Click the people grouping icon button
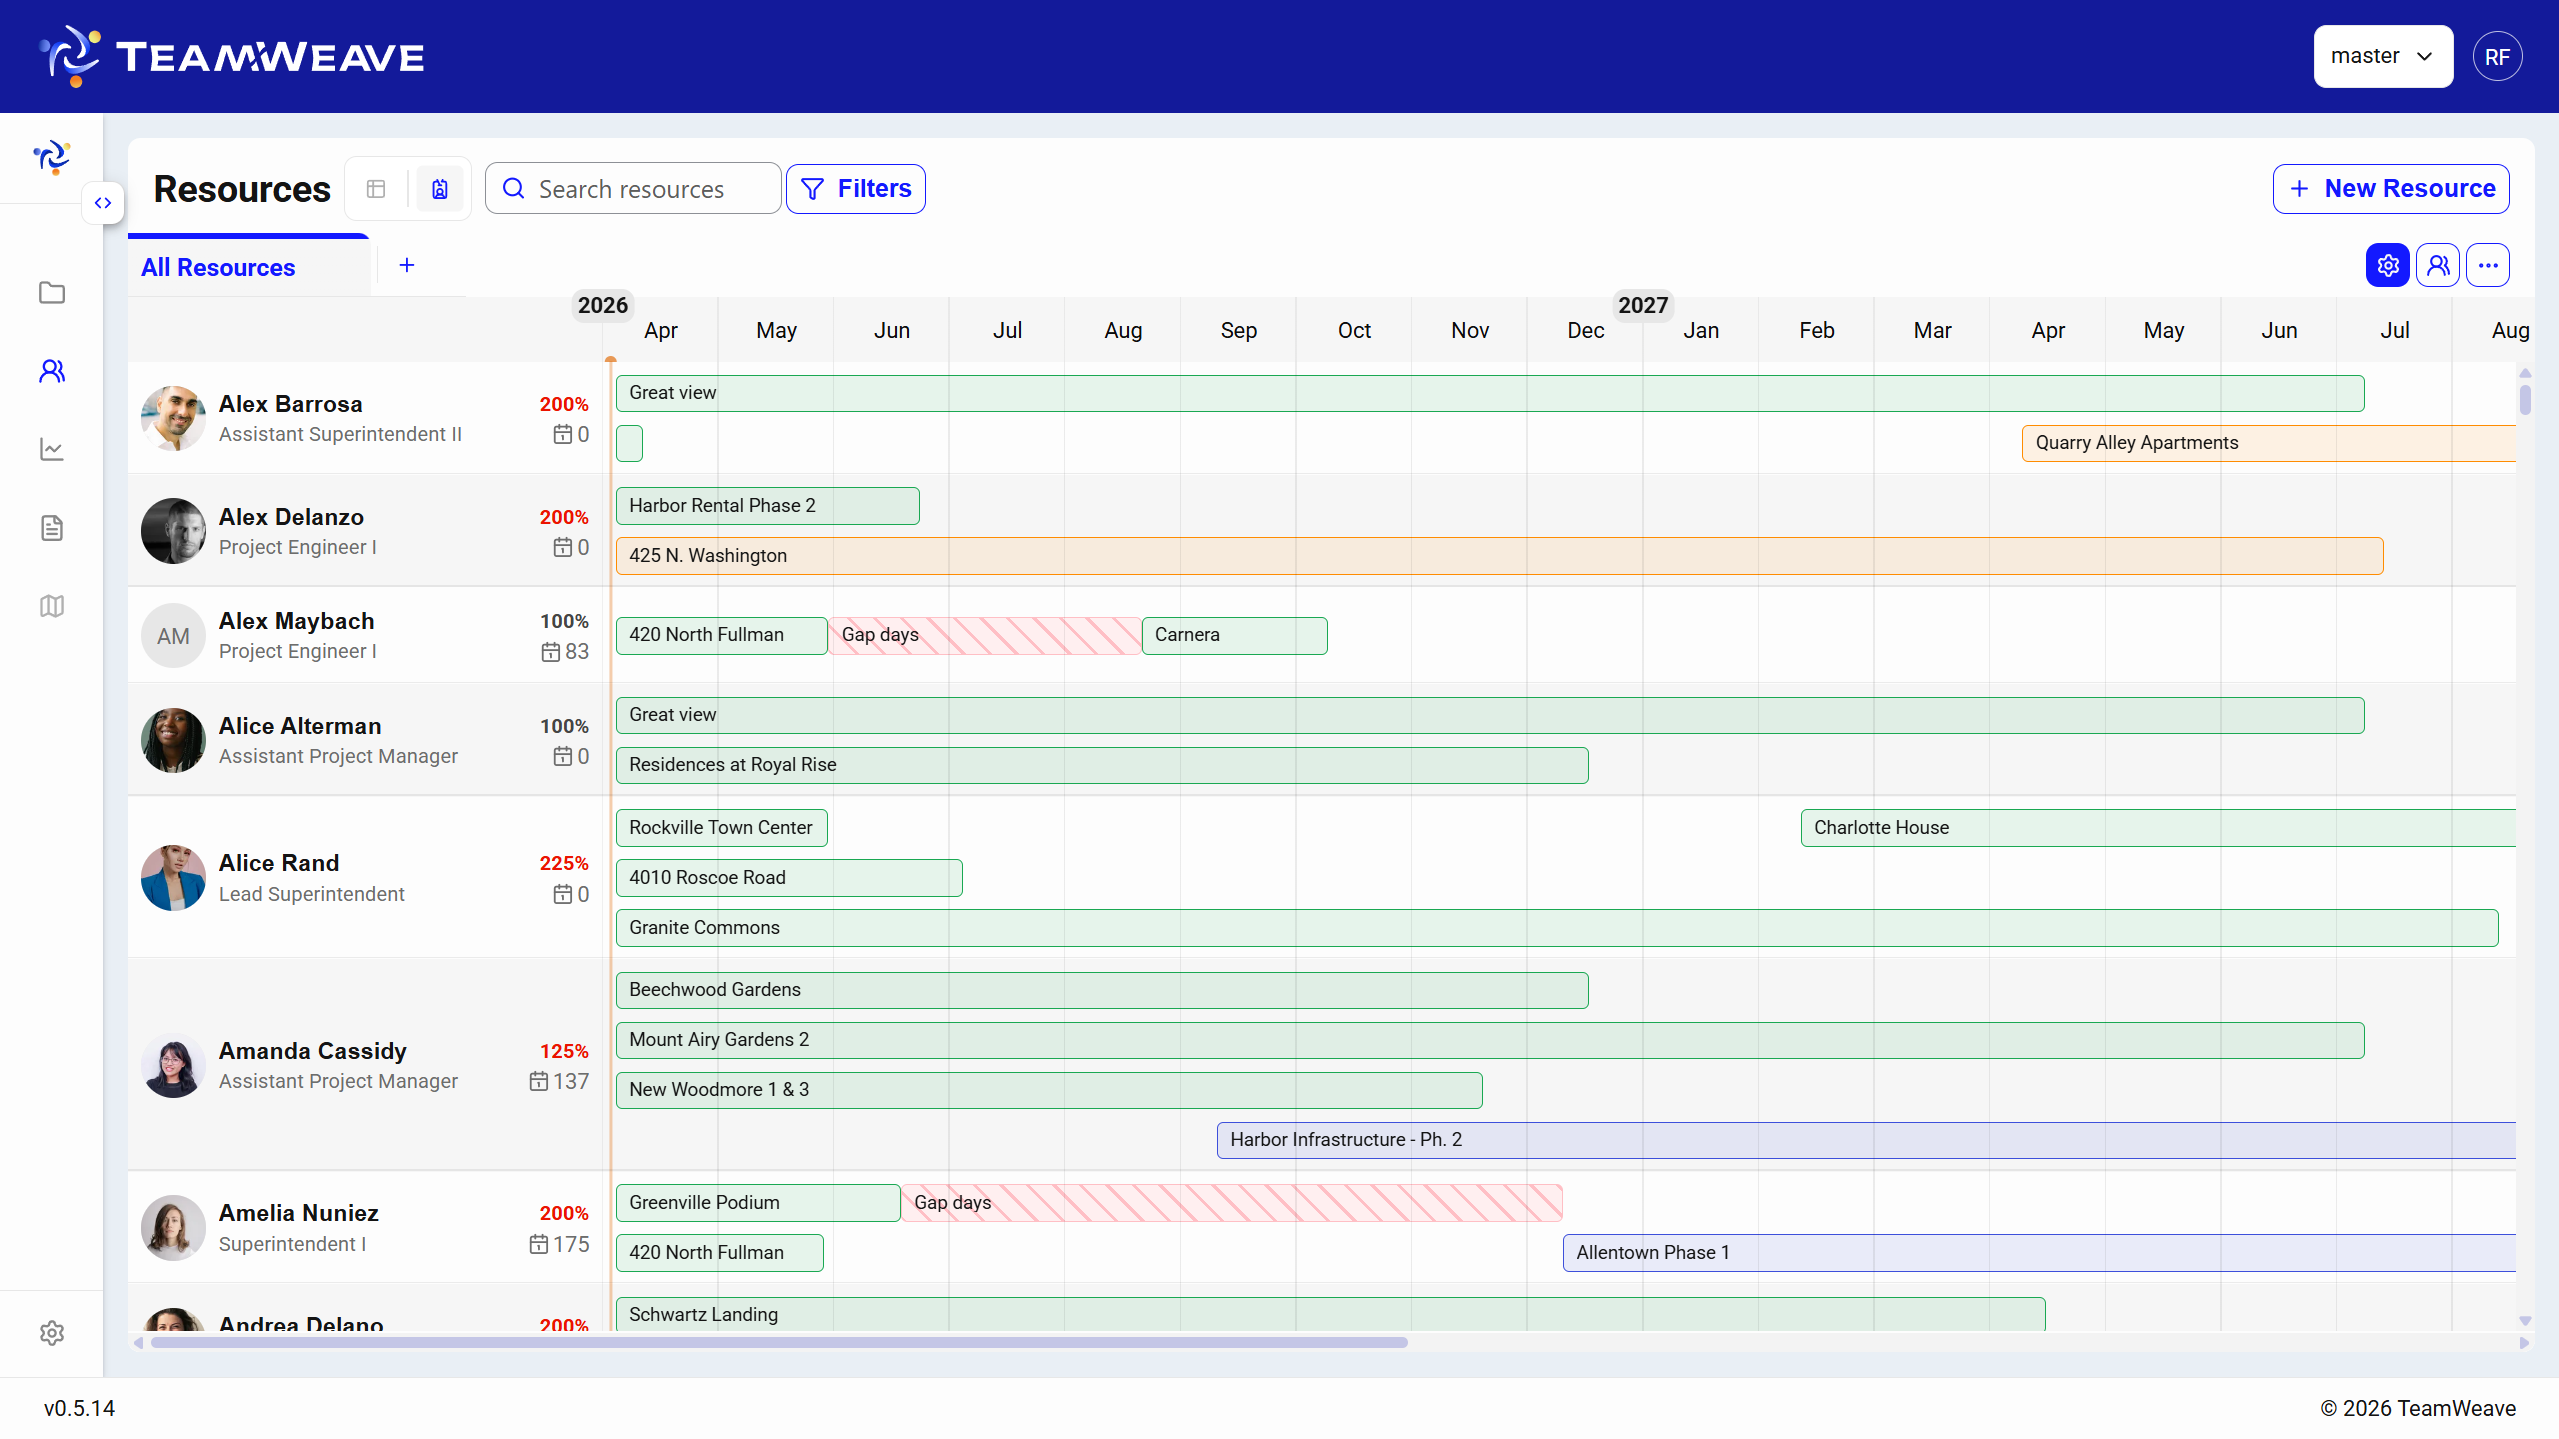Screen dimensions: 2559x1439 click(2438, 265)
